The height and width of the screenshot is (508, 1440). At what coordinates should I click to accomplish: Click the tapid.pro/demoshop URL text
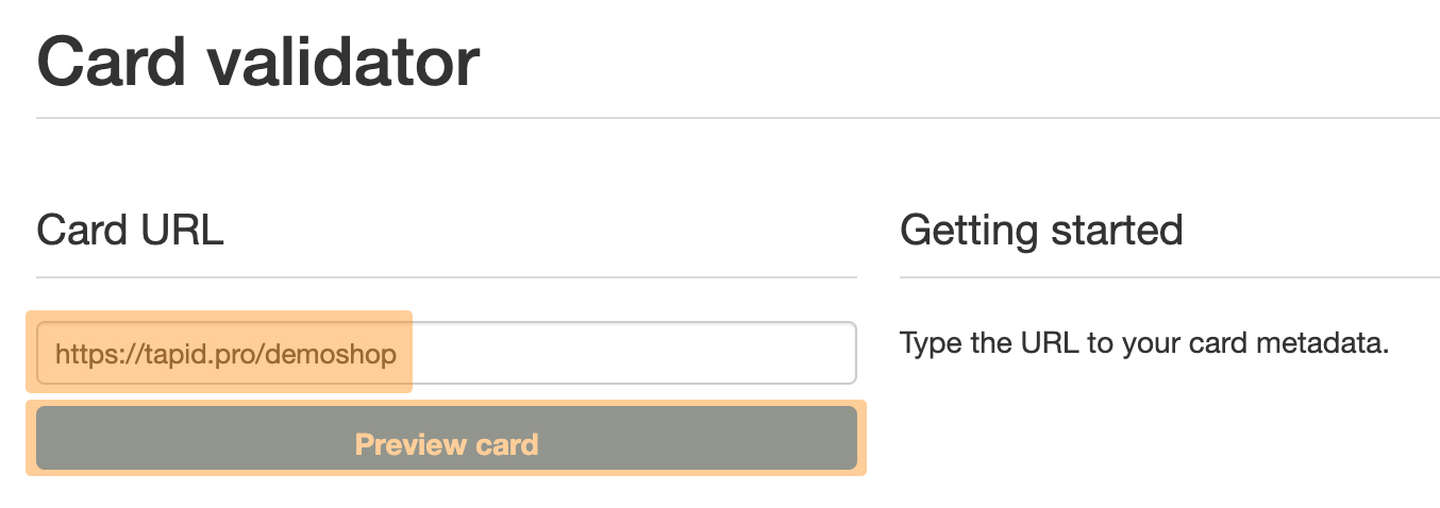click(225, 354)
